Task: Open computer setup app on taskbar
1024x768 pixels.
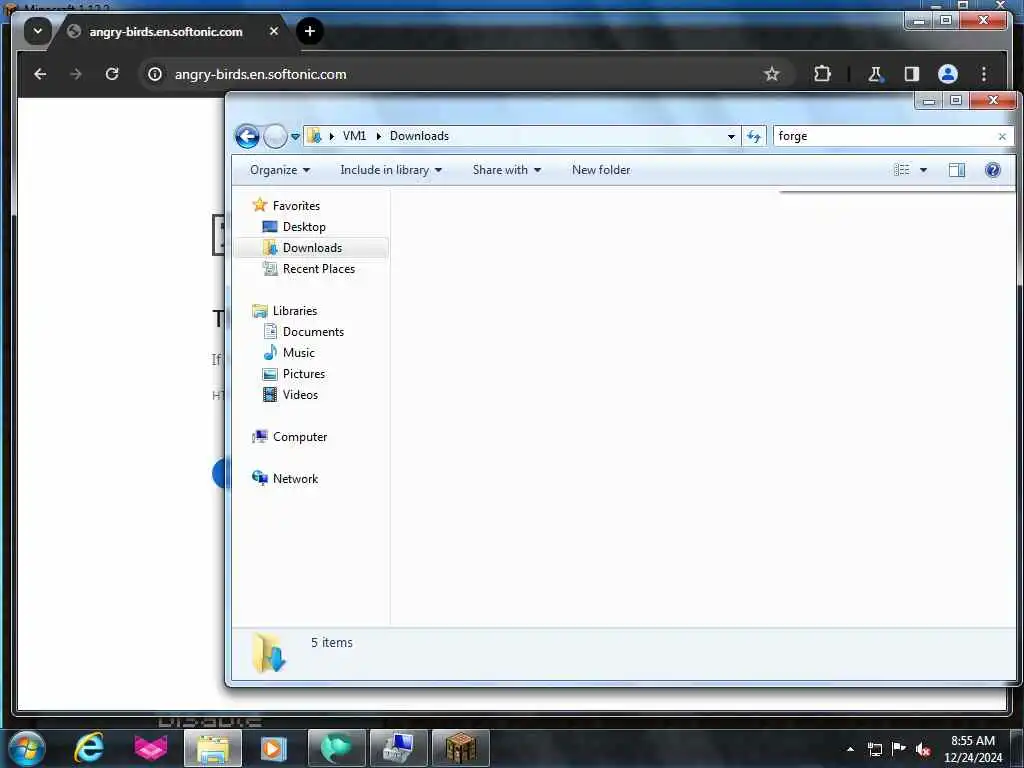Action: click(398, 748)
